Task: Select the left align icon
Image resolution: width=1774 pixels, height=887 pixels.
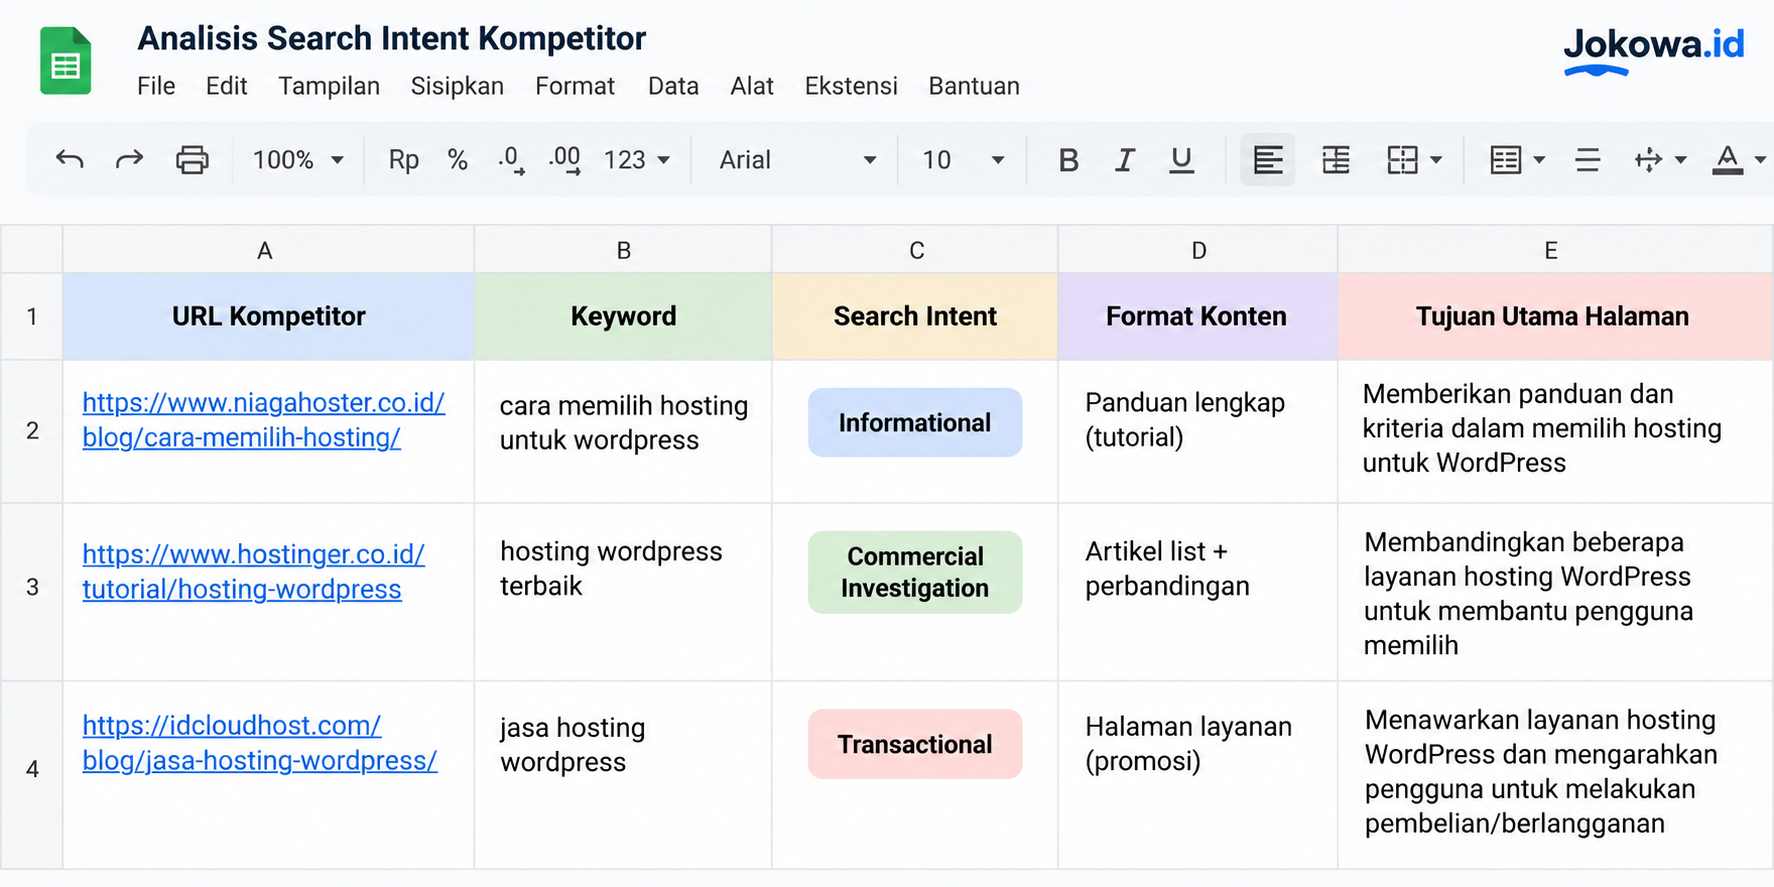Action: point(1268,160)
